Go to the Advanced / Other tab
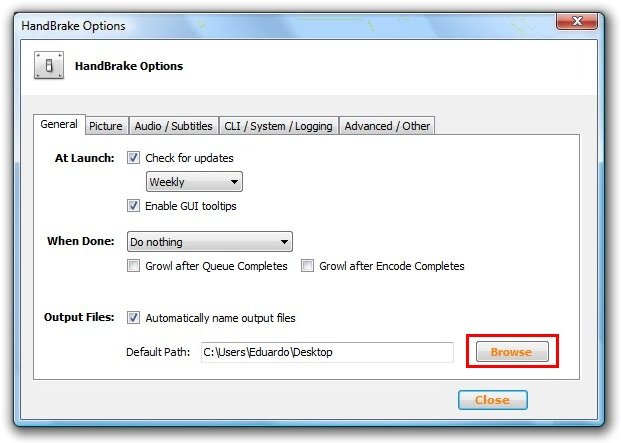This screenshot has height=443, width=621. pos(387,126)
